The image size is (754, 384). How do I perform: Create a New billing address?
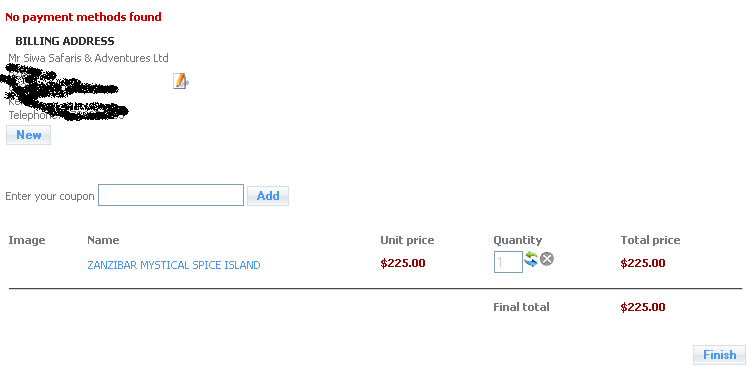[28, 135]
